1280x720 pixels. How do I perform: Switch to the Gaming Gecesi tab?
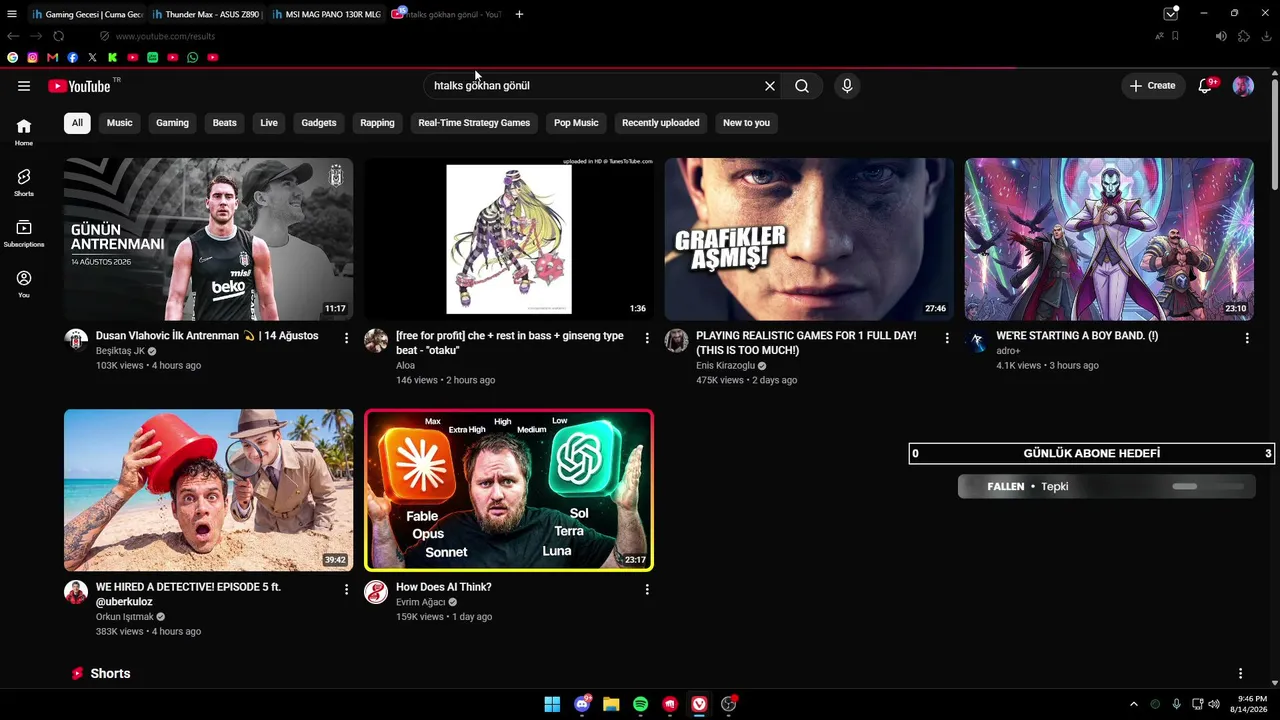tap(87, 14)
